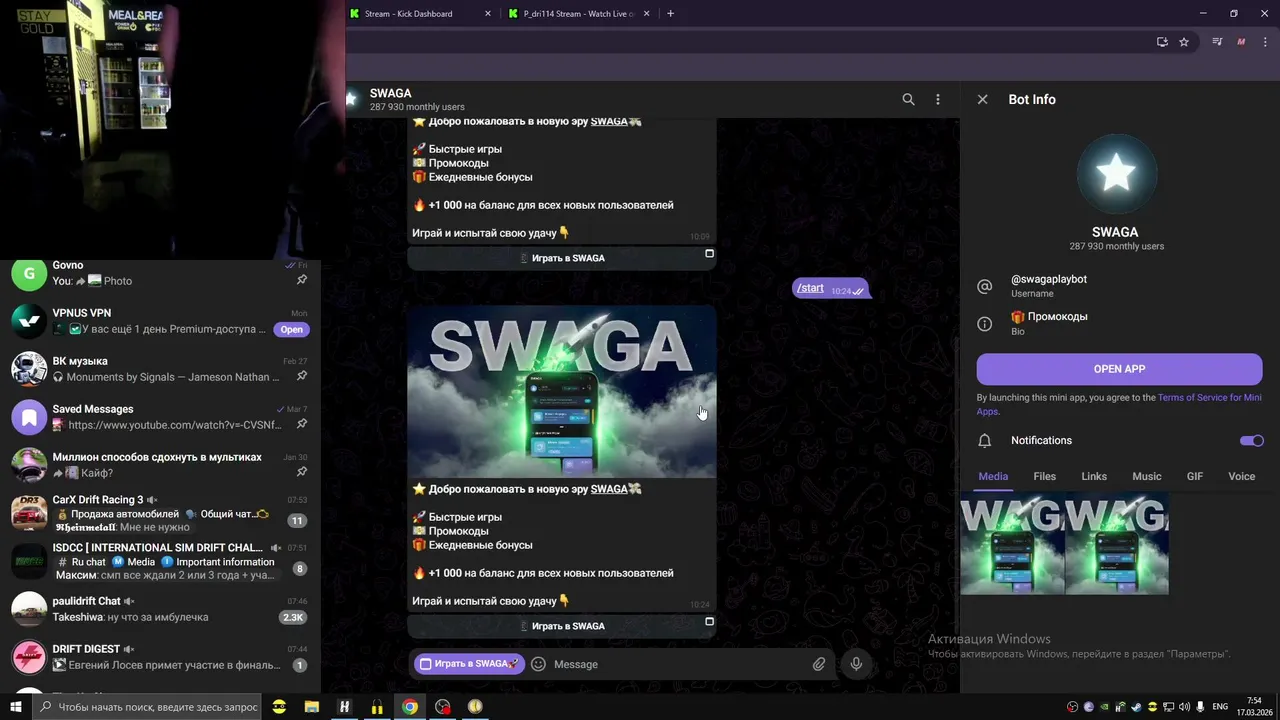Click the username @ icon in Bot Info
The image size is (1280, 720).
click(984, 286)
